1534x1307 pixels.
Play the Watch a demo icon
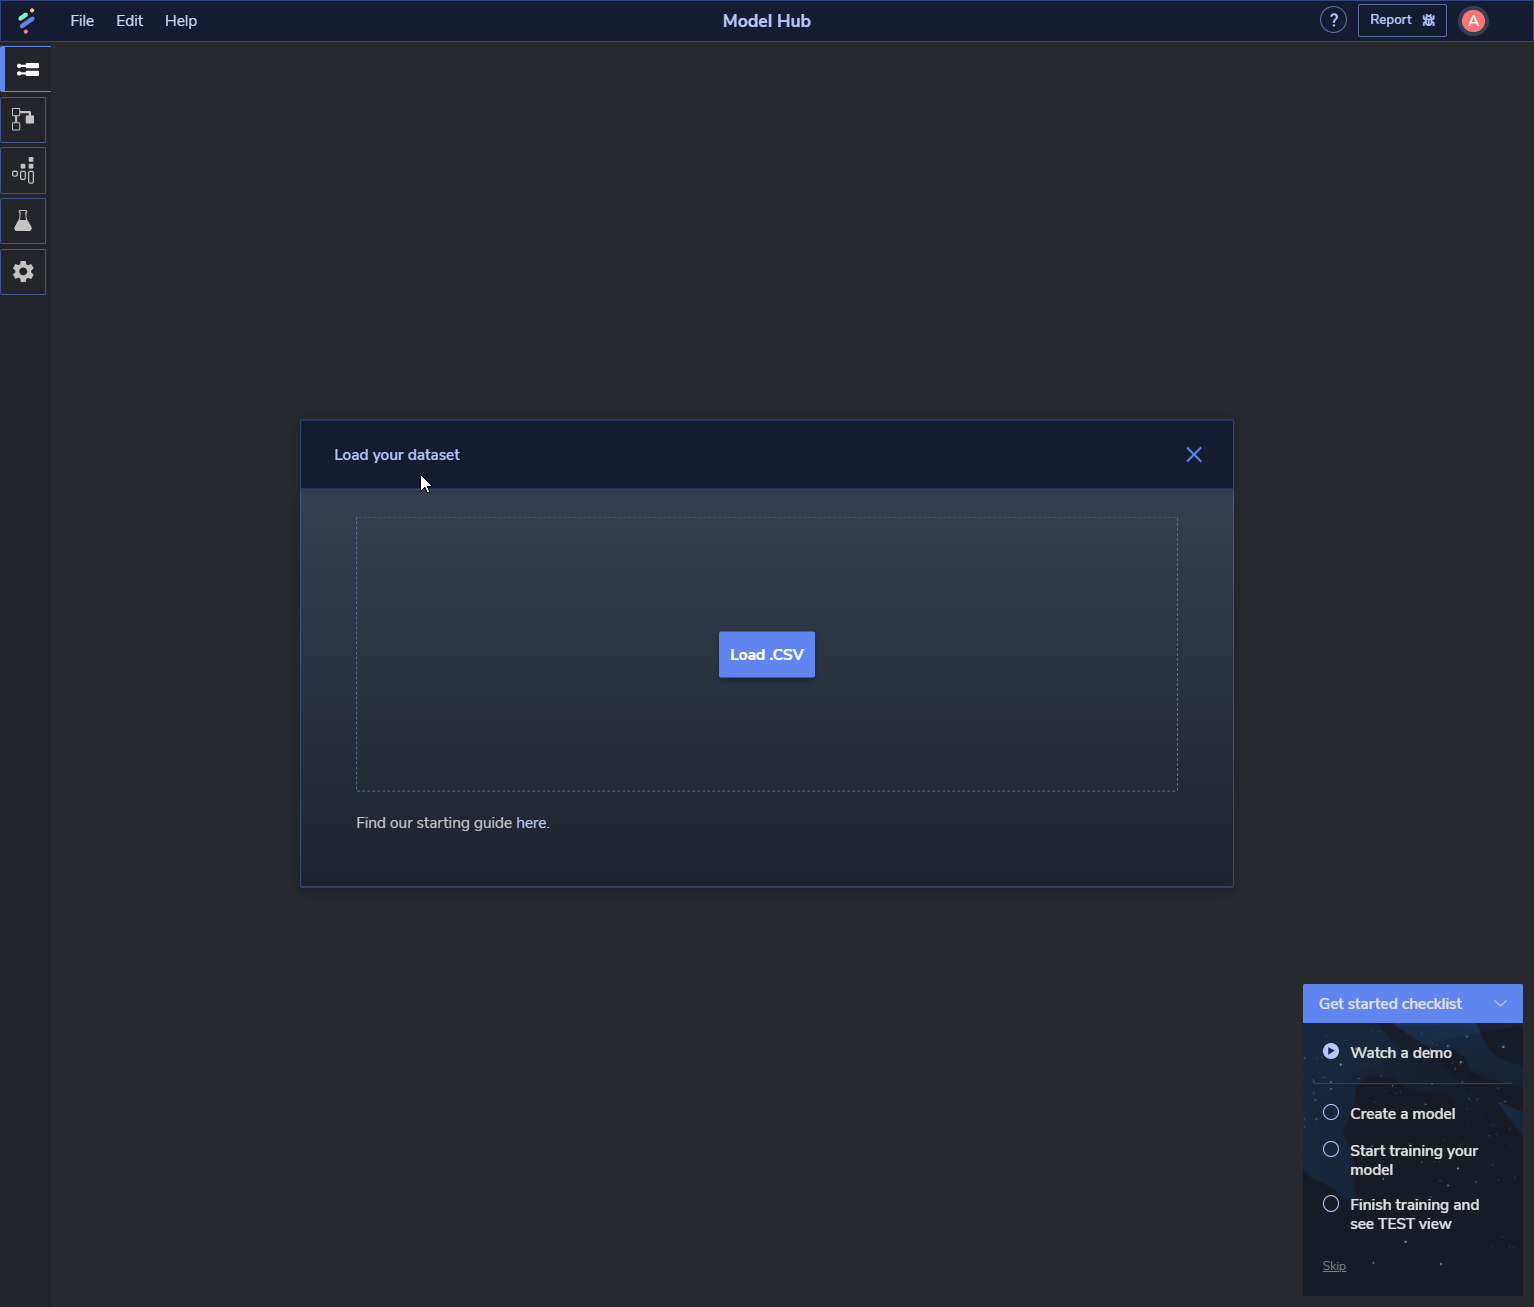(x=1331, y=1051)
